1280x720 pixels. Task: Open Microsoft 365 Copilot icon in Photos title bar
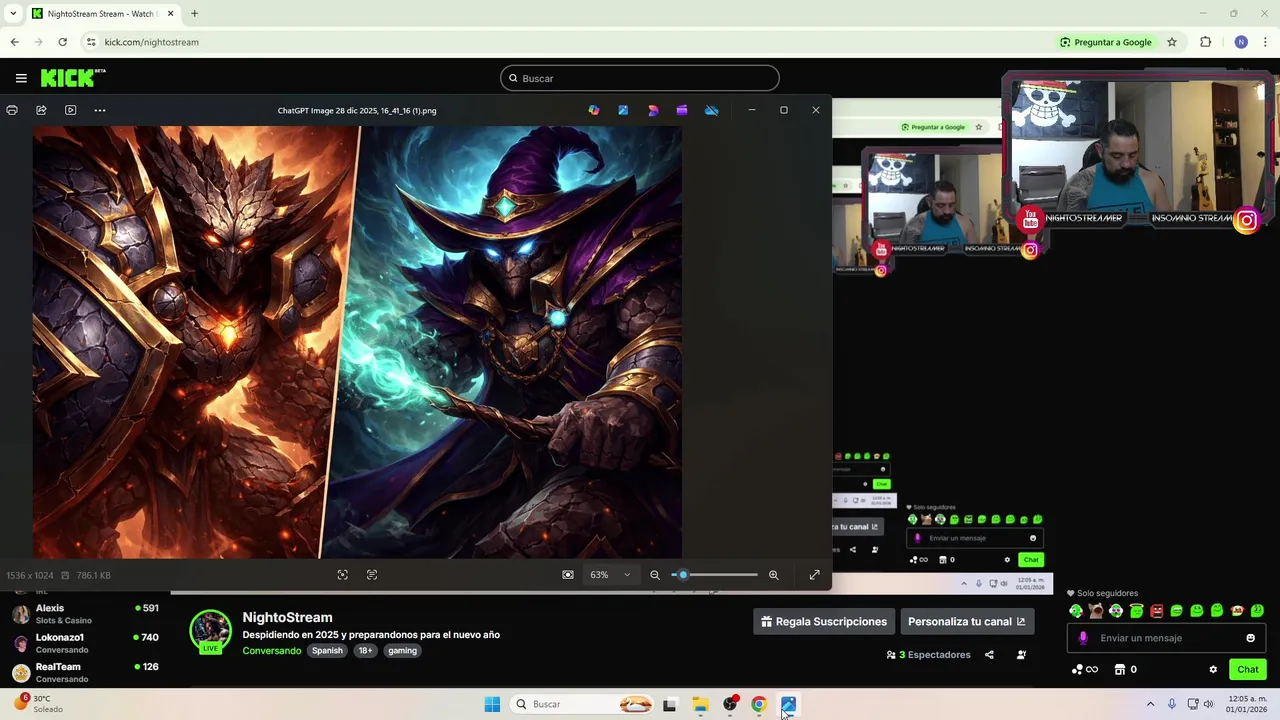coord(594,110)
